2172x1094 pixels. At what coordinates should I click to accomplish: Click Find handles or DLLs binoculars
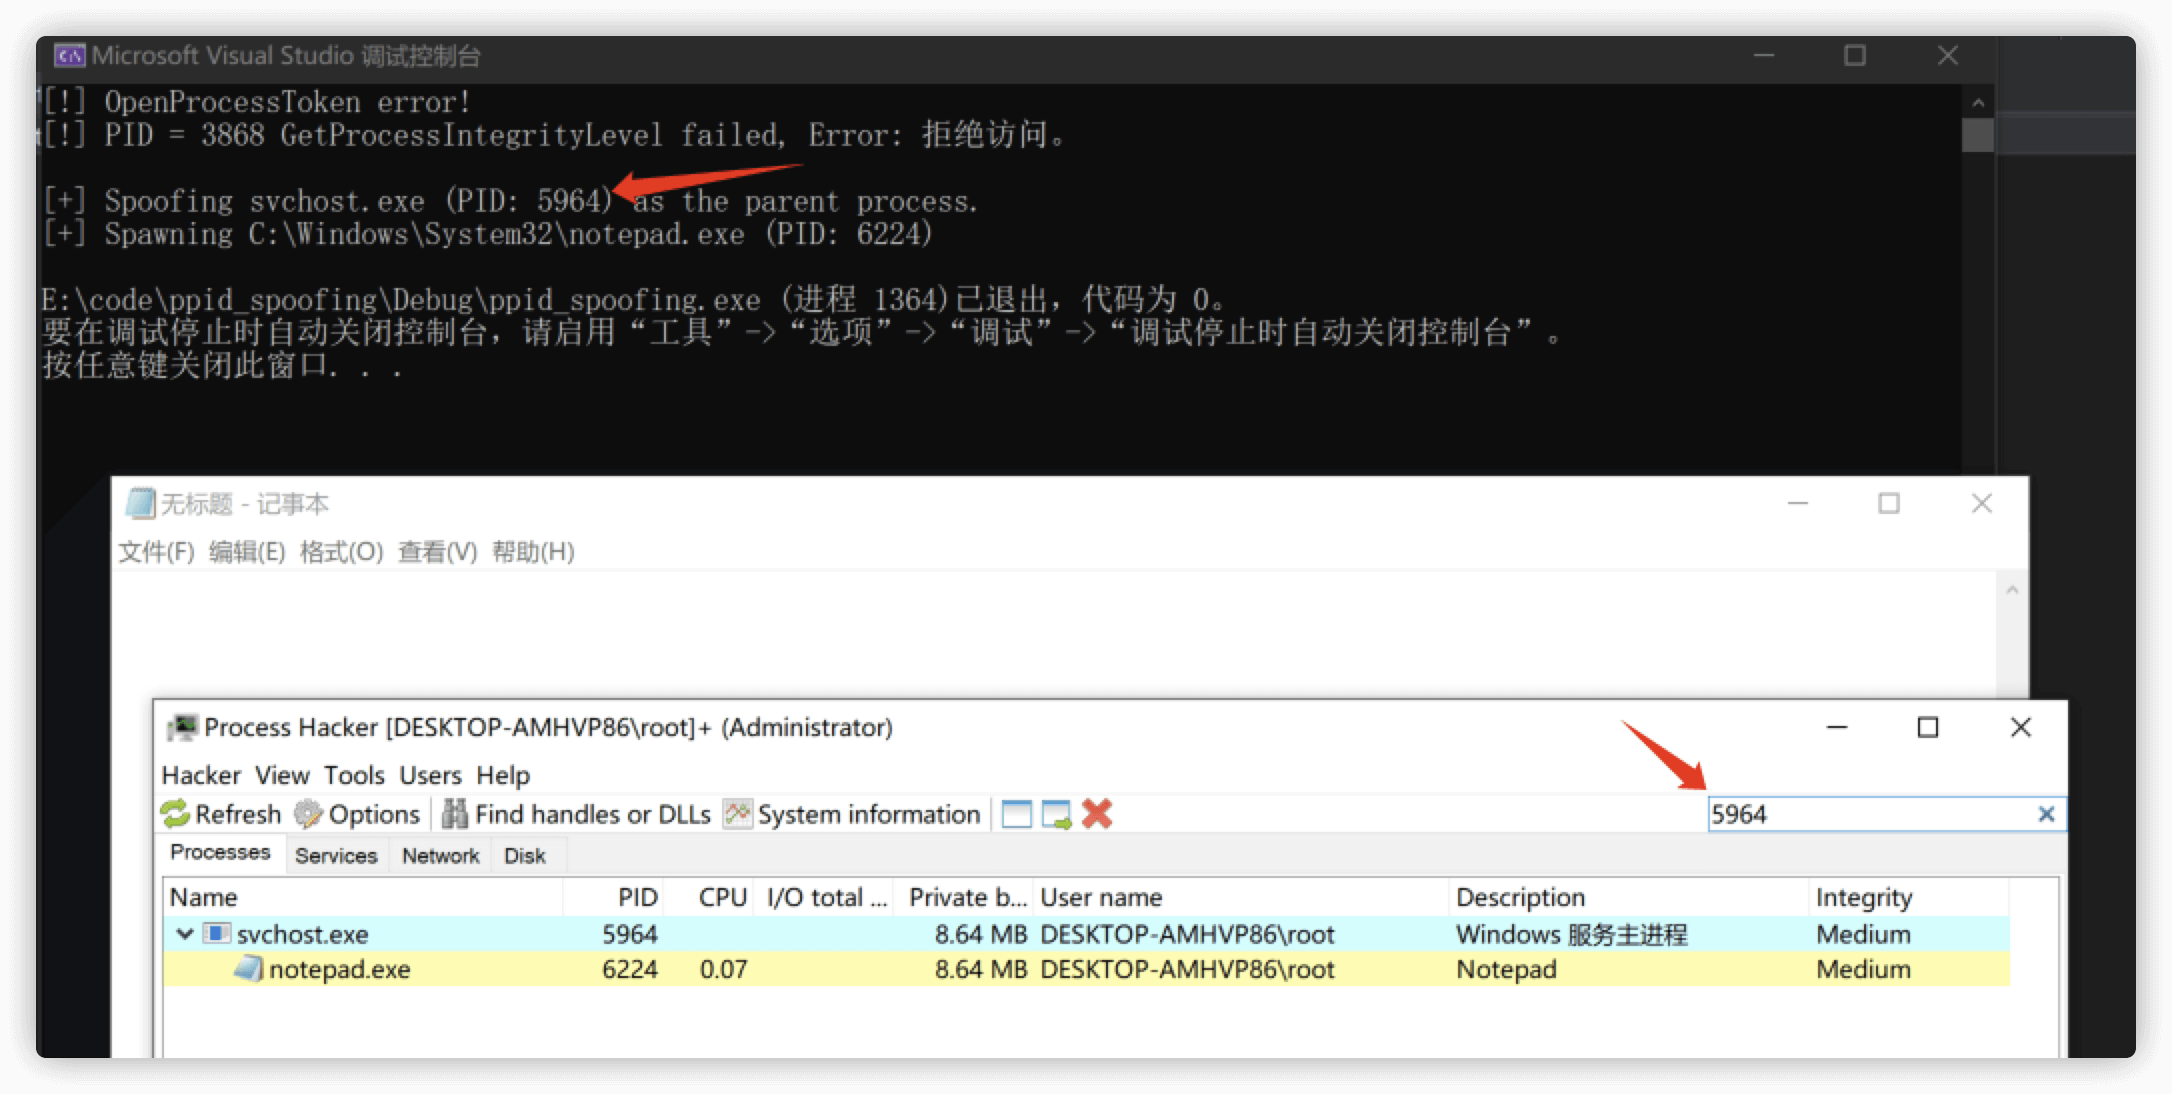455,814
